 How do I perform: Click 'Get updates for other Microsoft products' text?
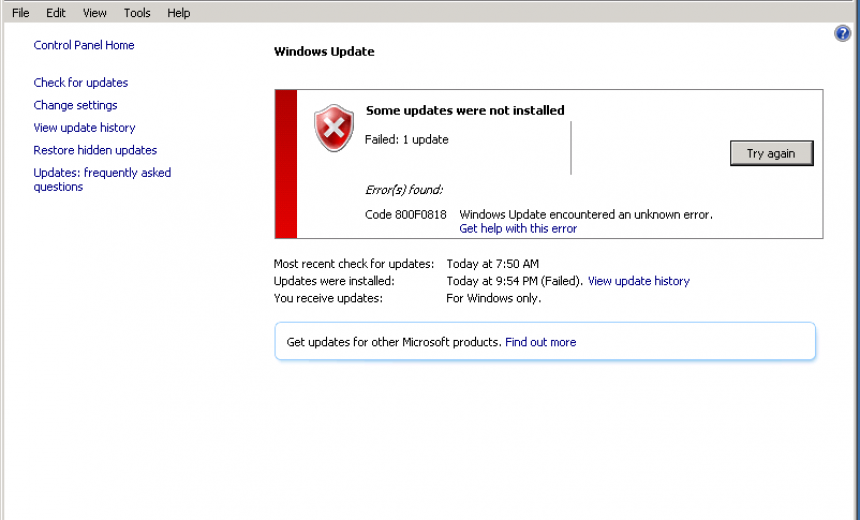[394, 342]
